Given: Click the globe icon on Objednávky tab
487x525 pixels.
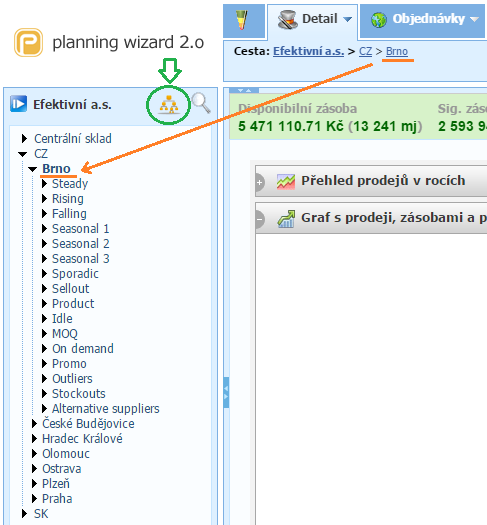Looking at the screenshot, I should click(379, 20).
